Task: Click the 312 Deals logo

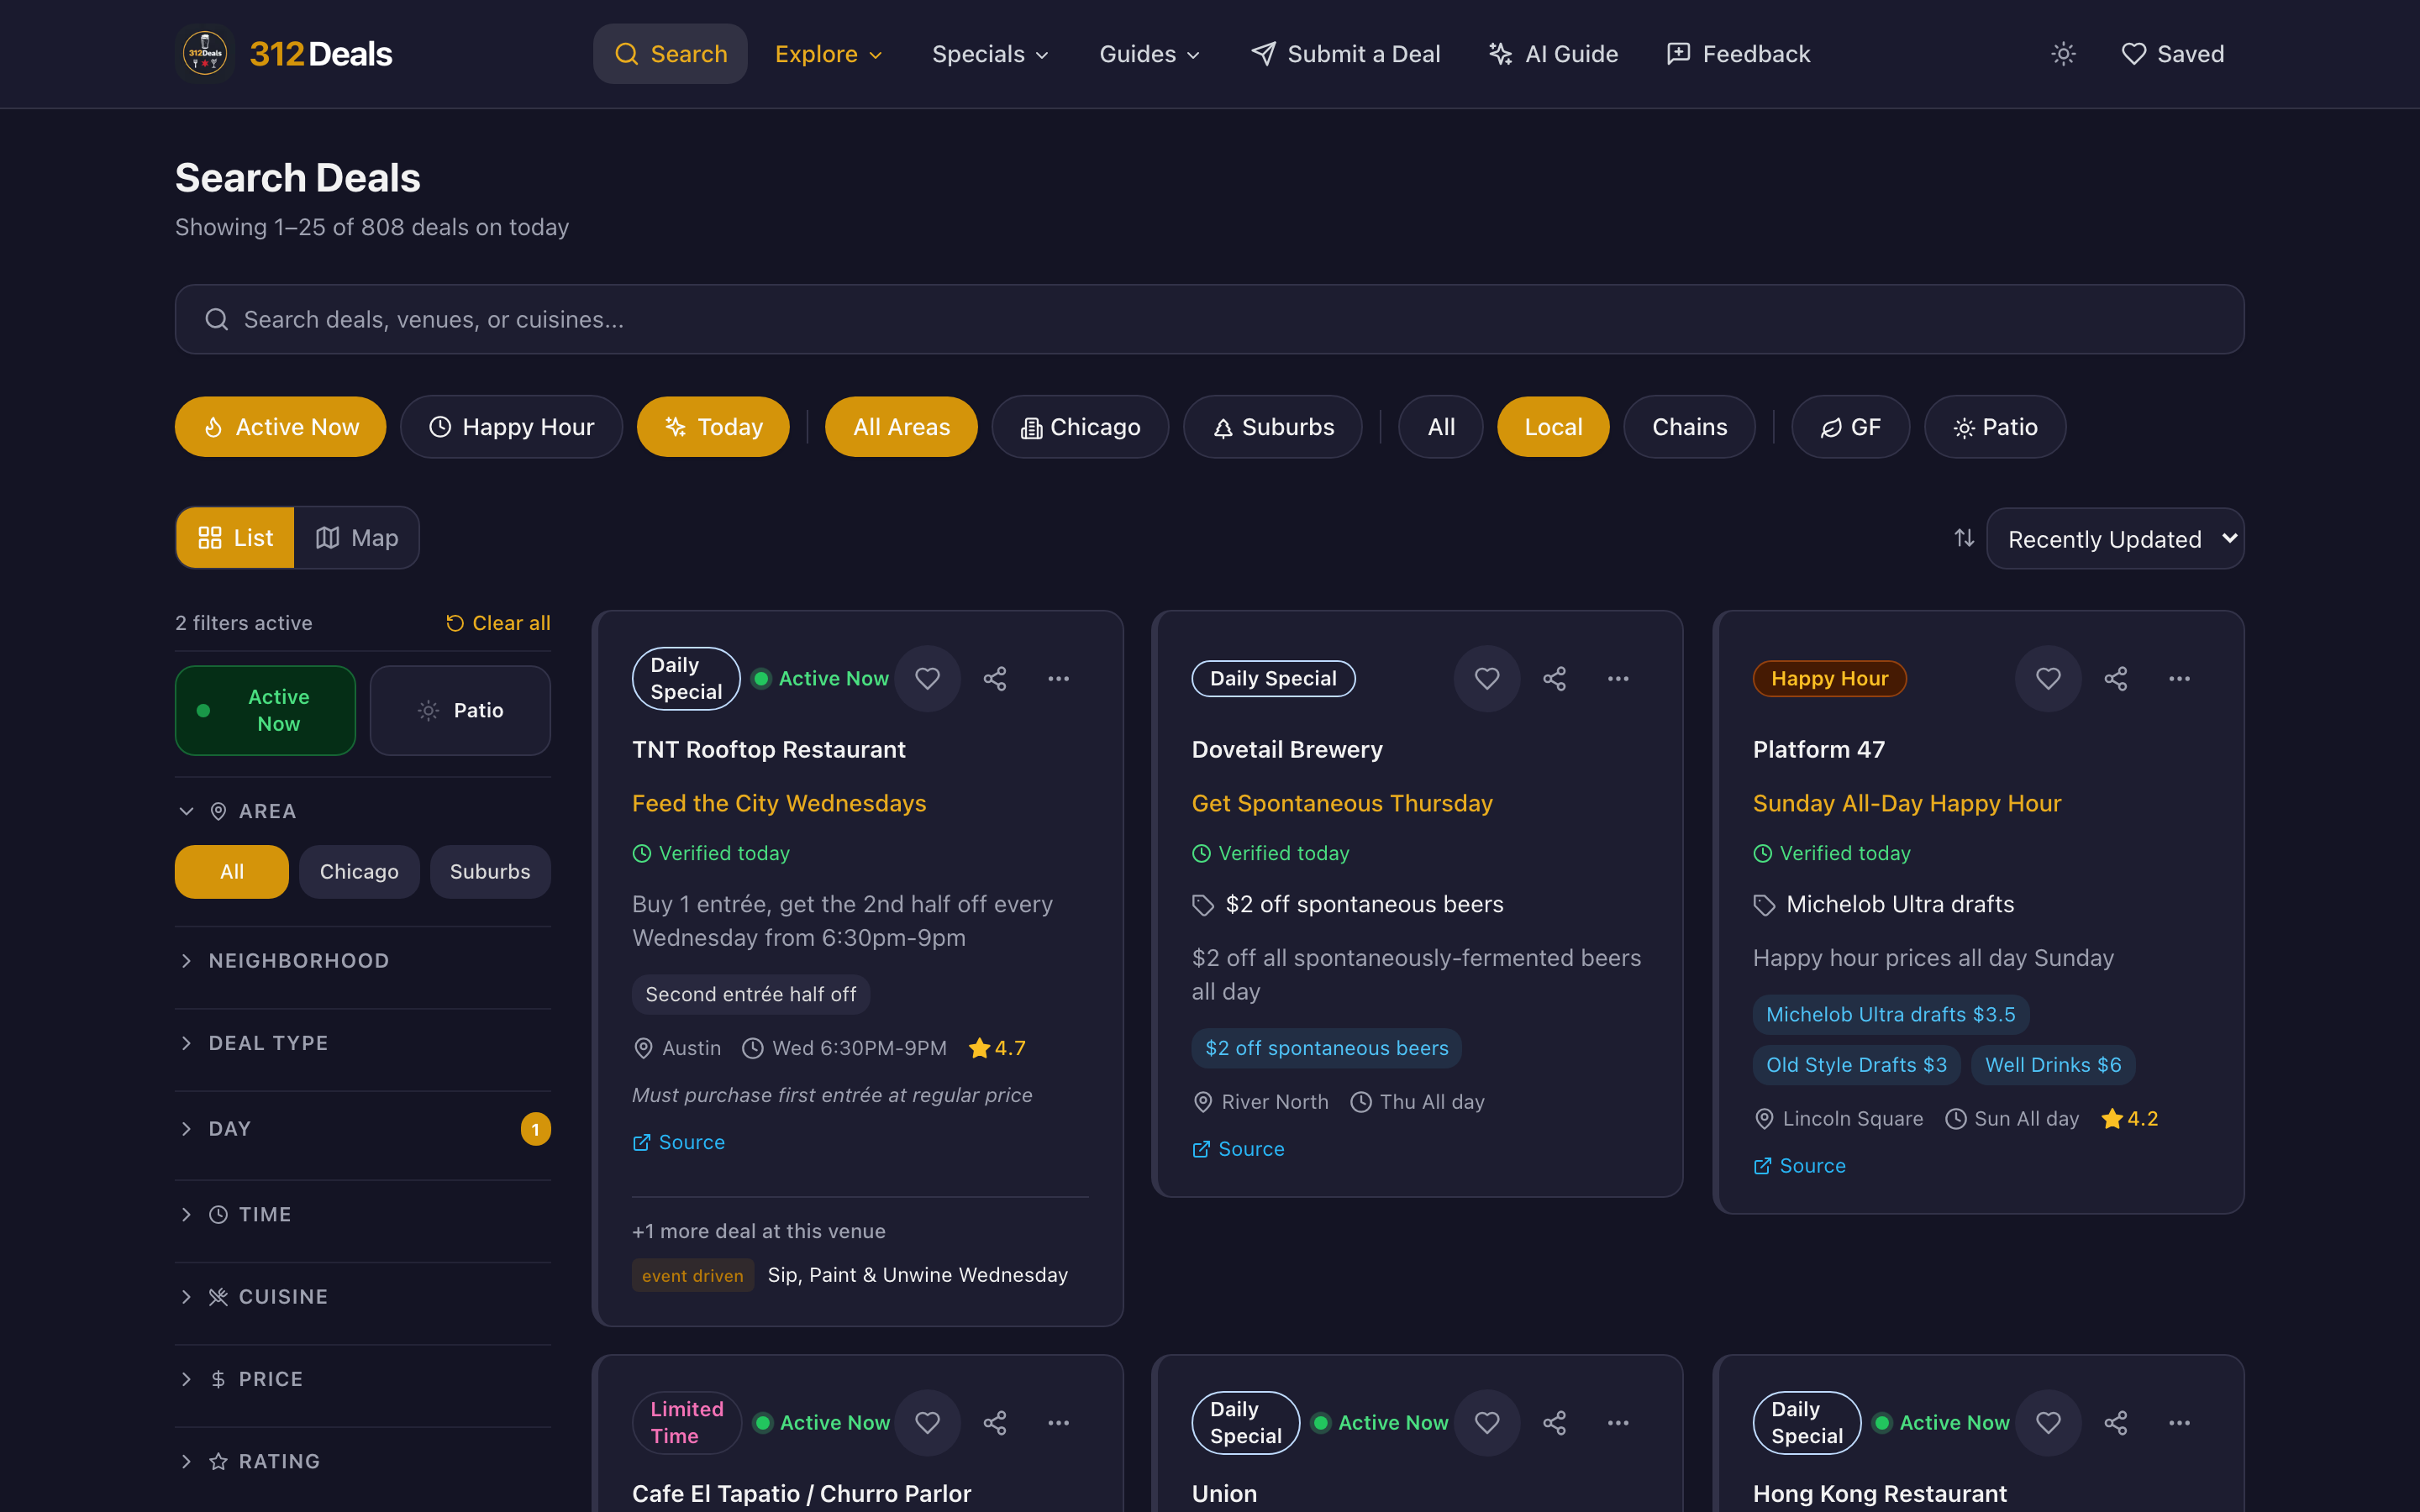Action: (284, 54)
